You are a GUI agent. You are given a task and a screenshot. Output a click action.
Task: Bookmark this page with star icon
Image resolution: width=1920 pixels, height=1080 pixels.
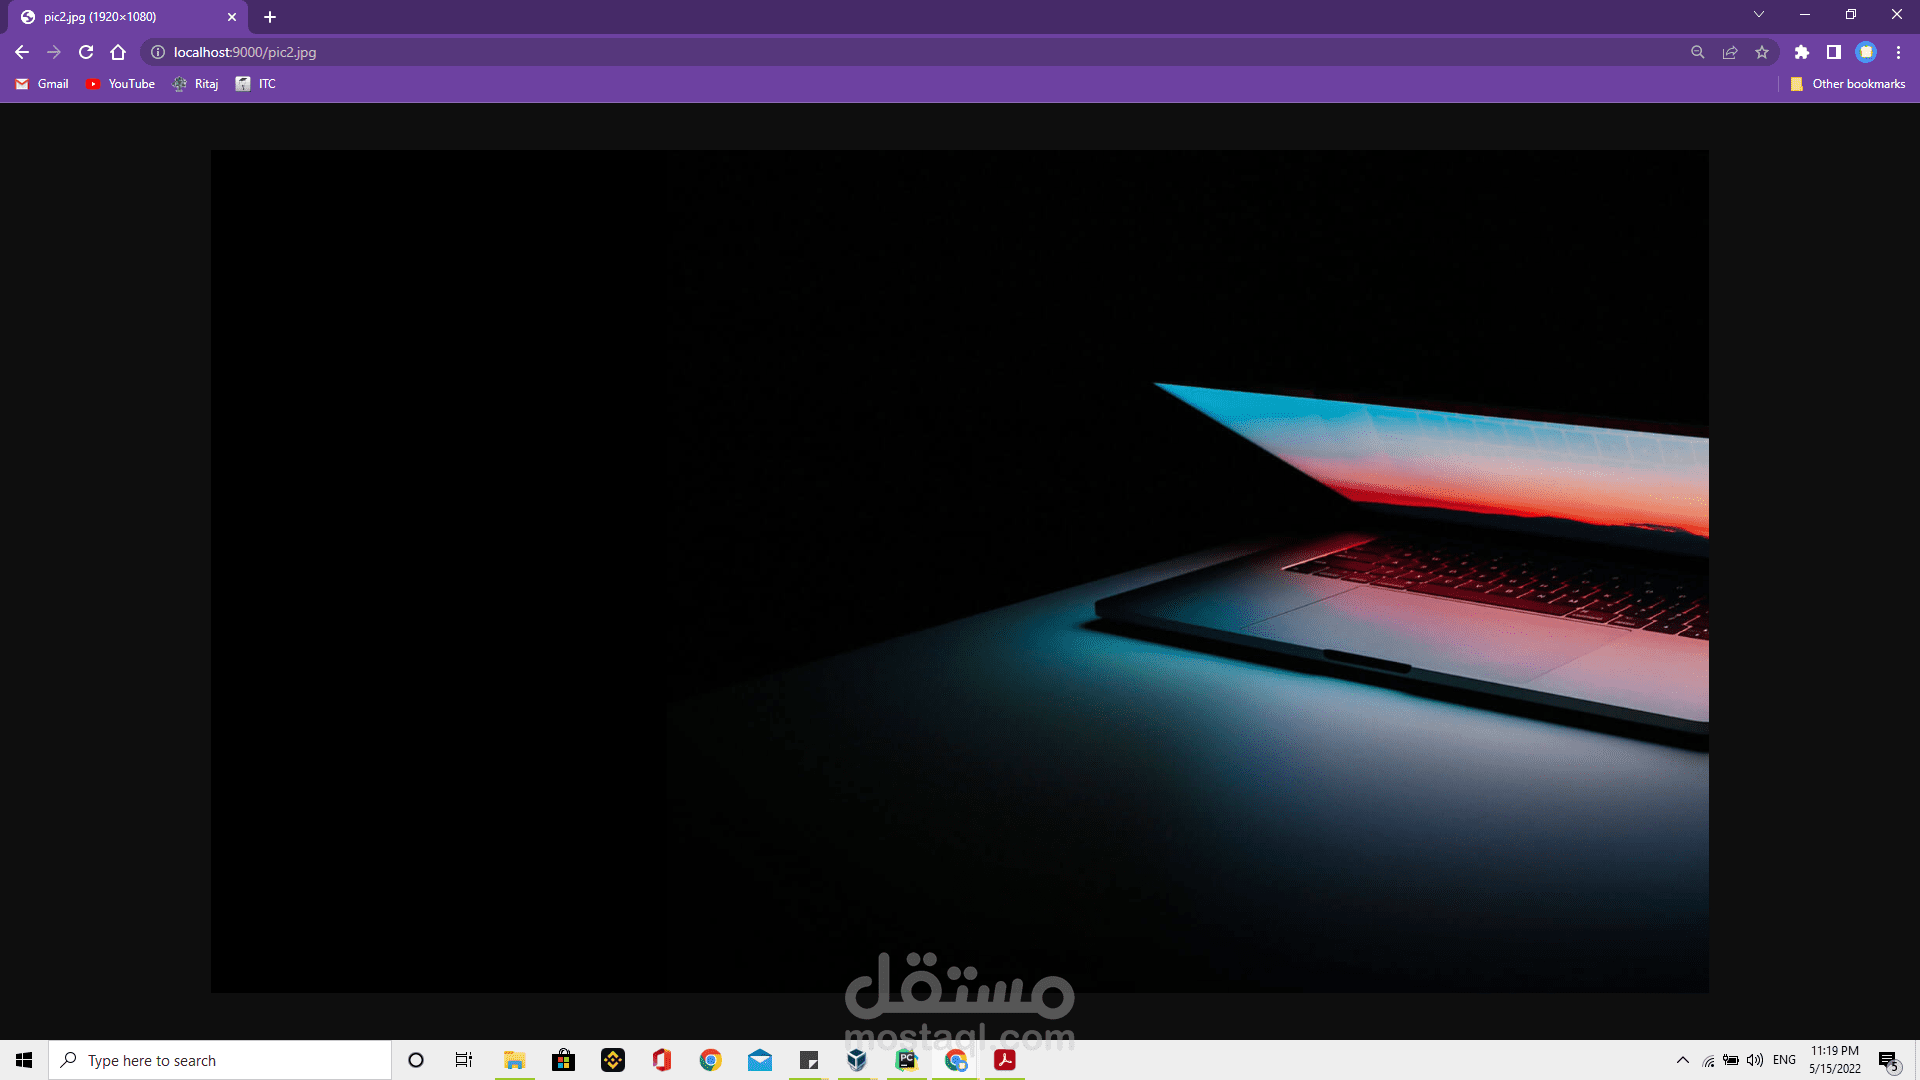(x=1762, y=52)
